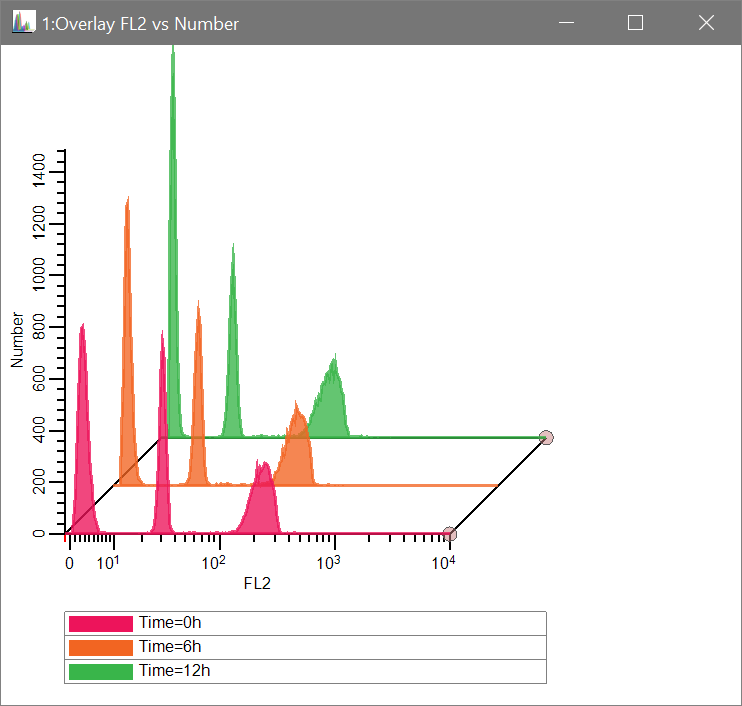Minimize the overlay plot window
Screen dimensions: 742x706
tap(565, 23)
